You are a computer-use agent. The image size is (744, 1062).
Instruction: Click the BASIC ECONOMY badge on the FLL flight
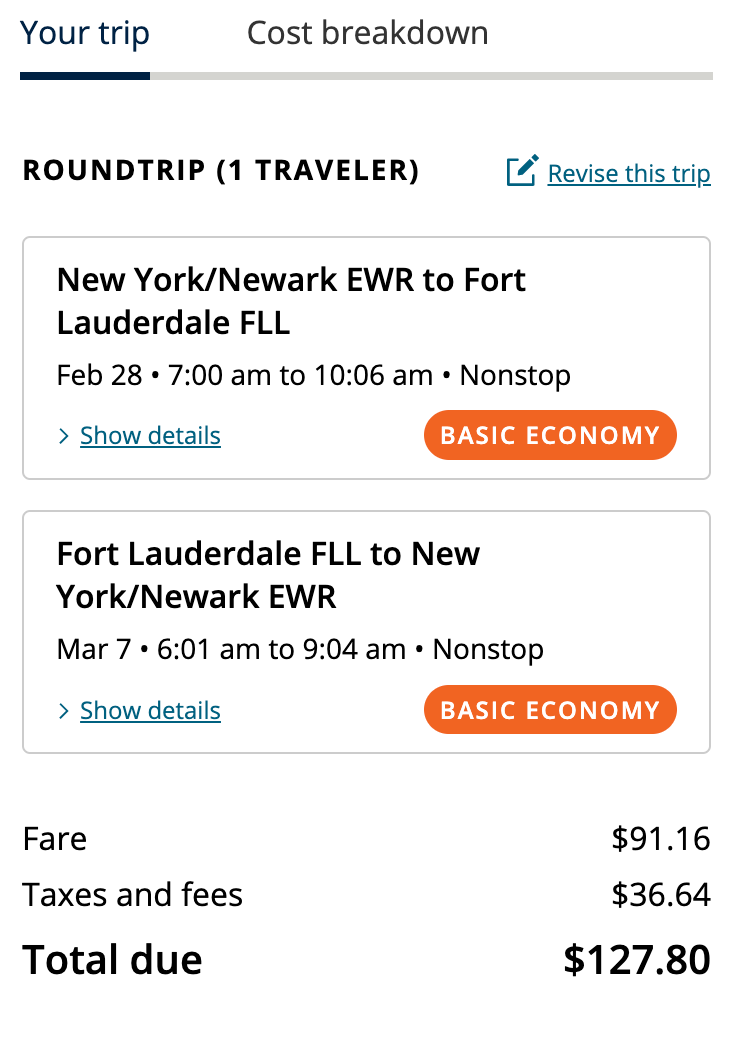pos(550,709)
